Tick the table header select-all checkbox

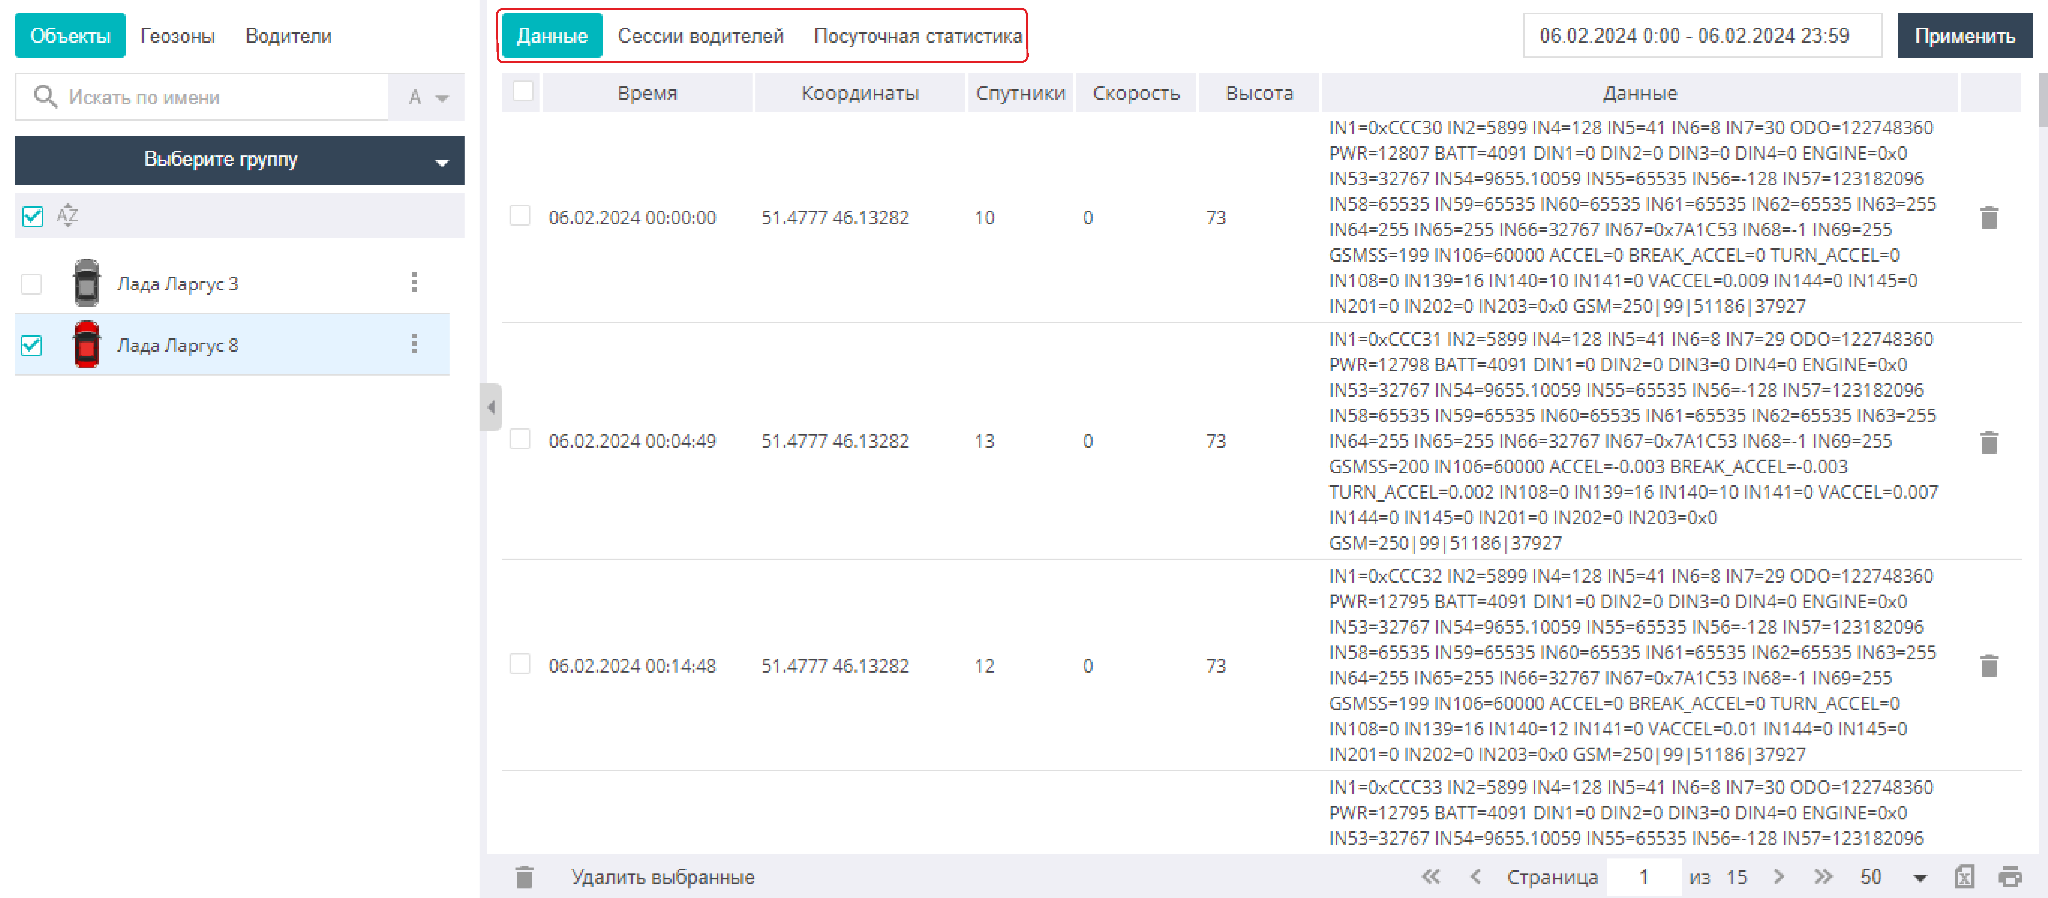[x=523, y=91]
